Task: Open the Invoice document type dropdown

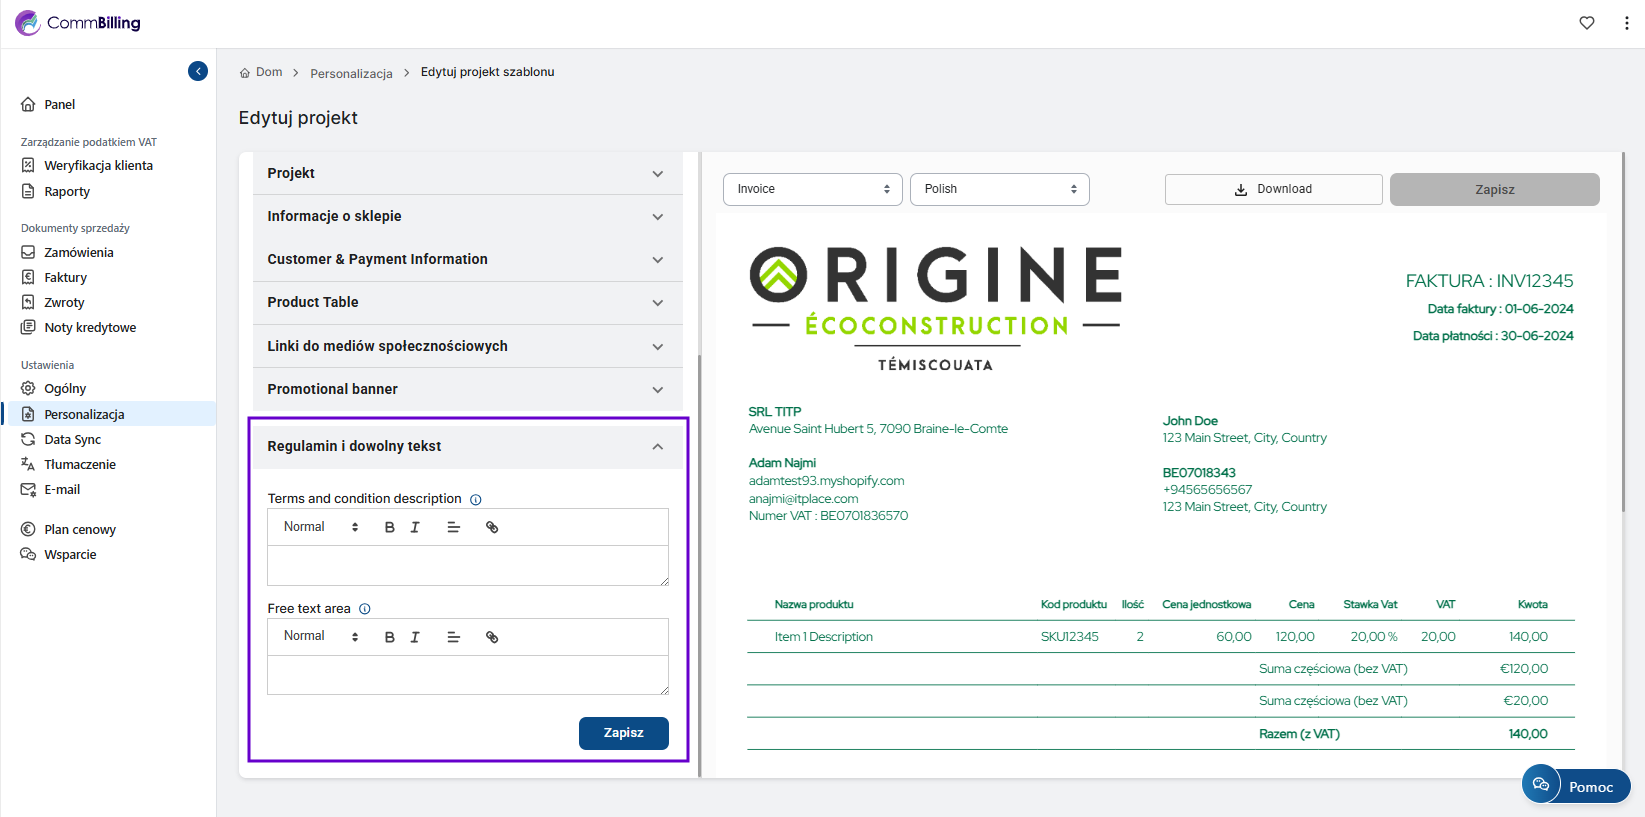Action: [812, 189]
